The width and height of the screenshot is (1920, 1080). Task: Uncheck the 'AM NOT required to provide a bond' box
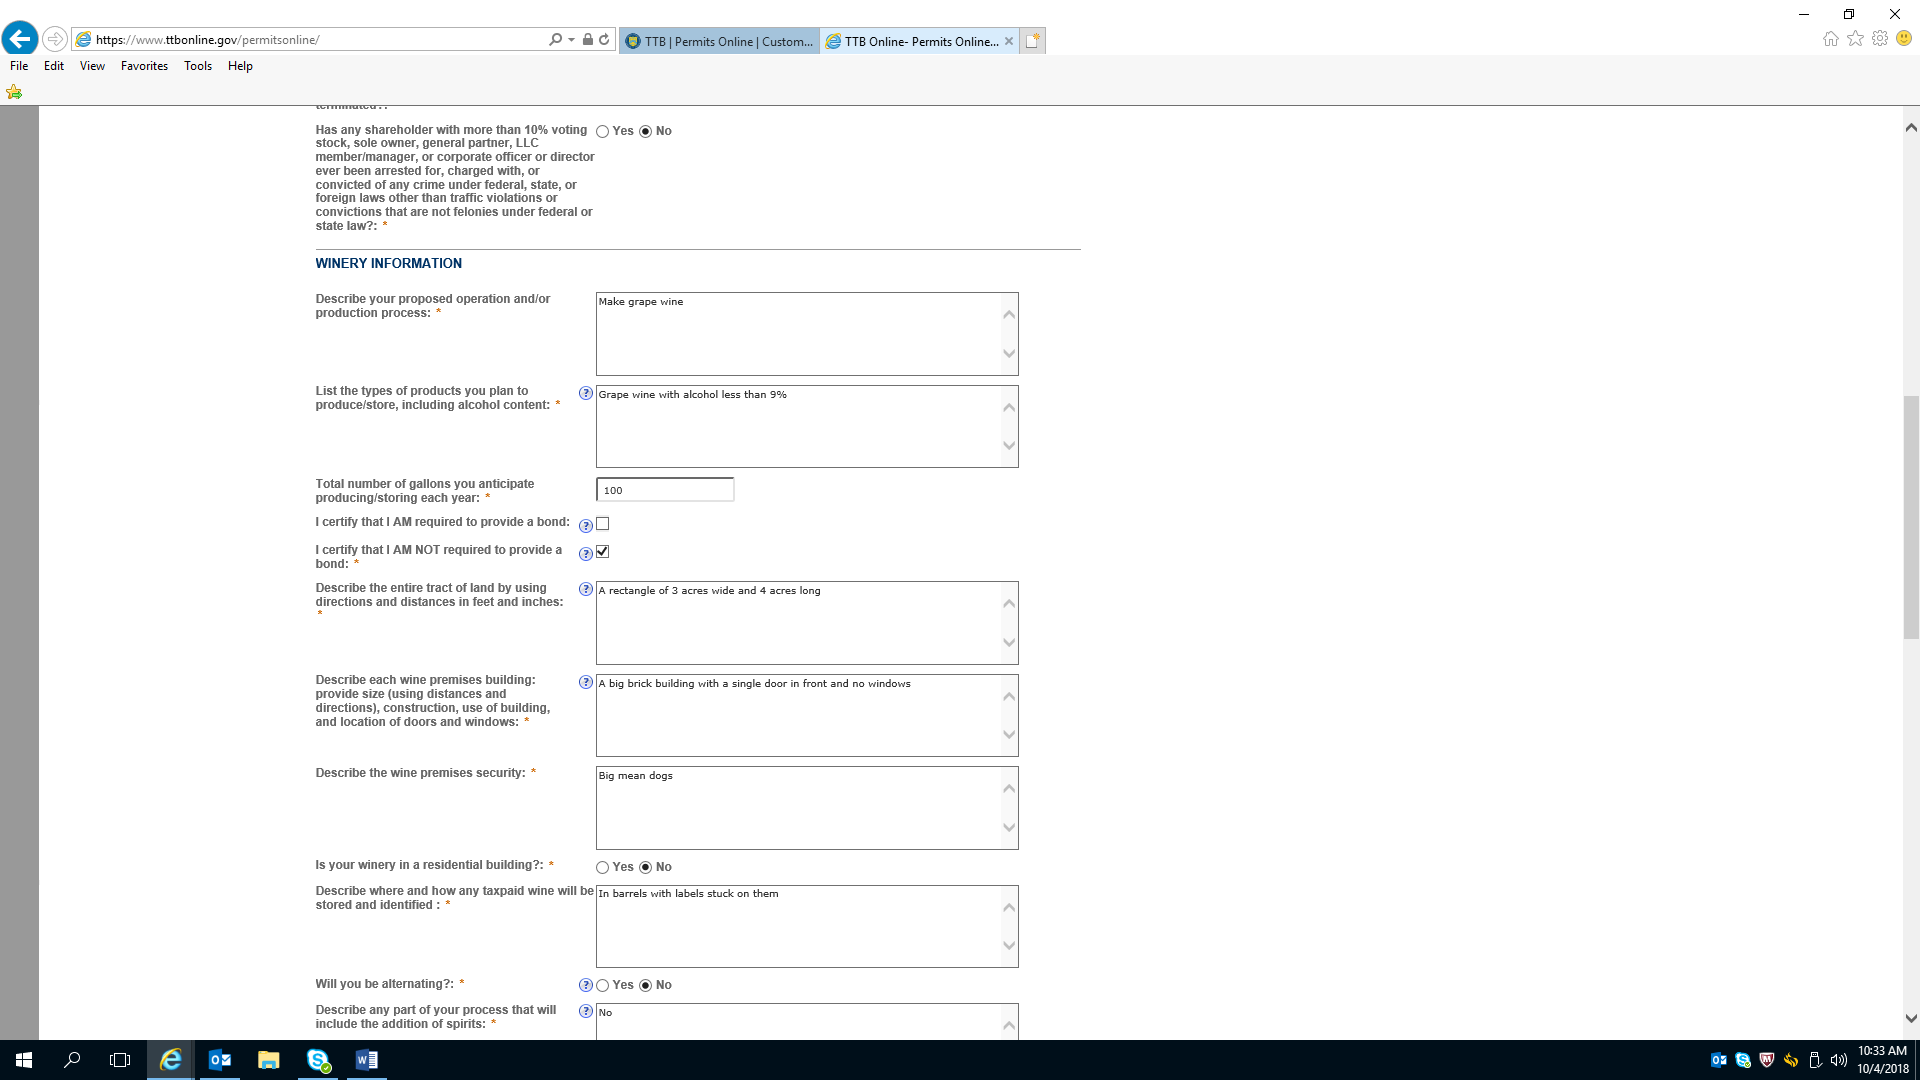[x=602, y=552]
